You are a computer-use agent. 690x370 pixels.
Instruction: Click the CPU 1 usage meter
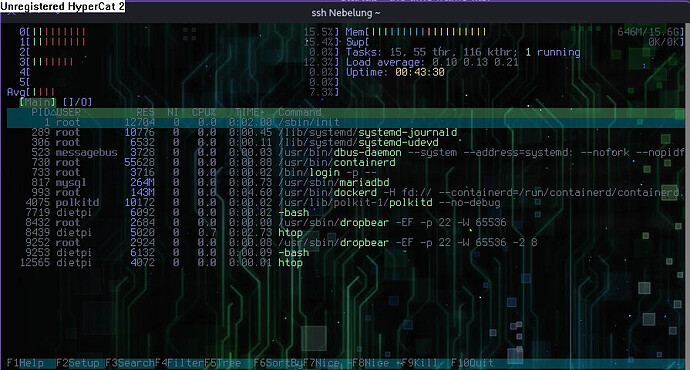pos(179,42)
